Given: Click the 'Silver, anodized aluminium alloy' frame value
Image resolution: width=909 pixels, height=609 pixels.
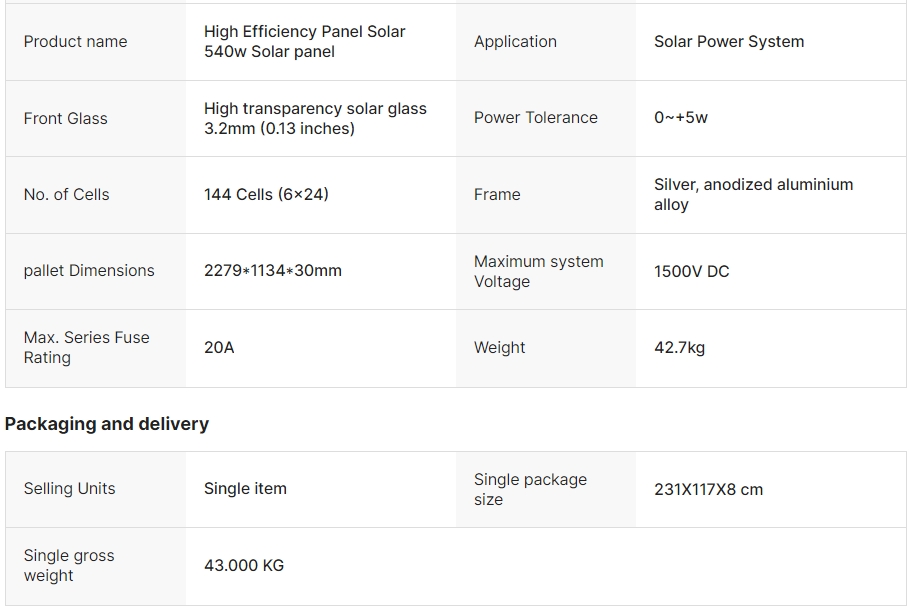Looking at the screenshot, I should [x=753, y=195].
